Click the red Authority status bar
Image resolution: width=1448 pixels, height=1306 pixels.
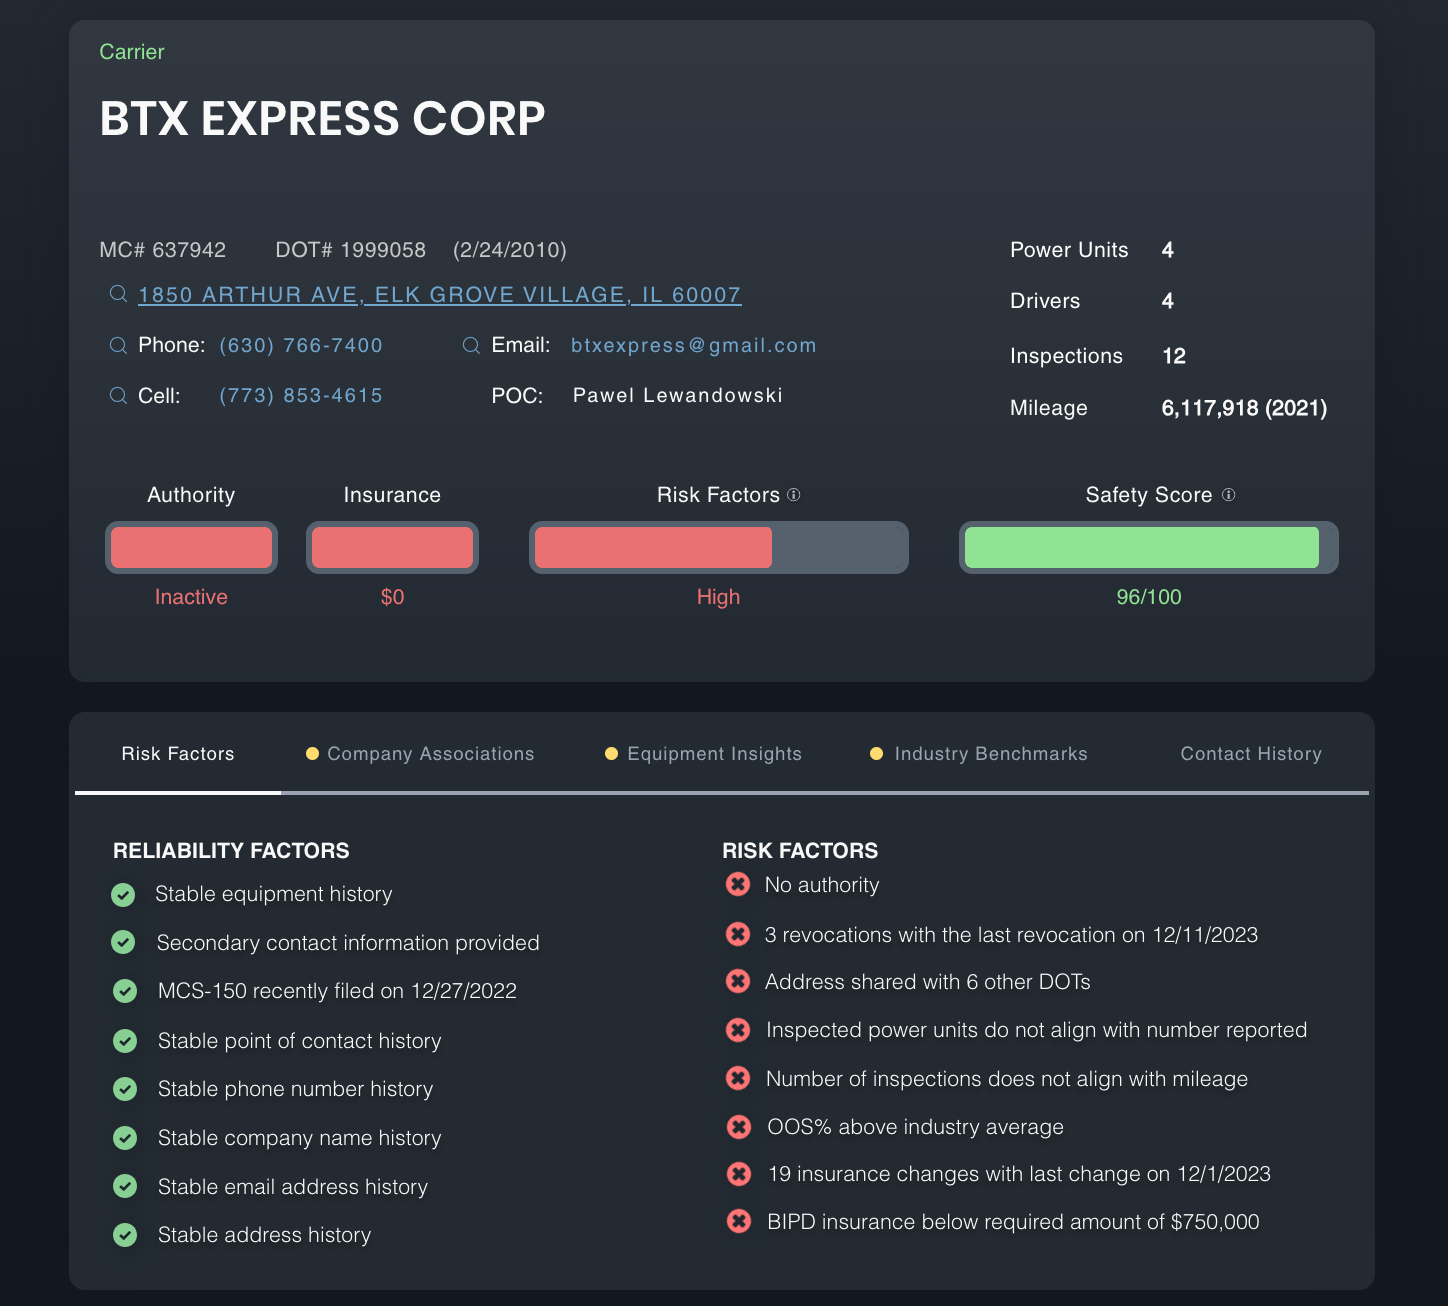191,548
